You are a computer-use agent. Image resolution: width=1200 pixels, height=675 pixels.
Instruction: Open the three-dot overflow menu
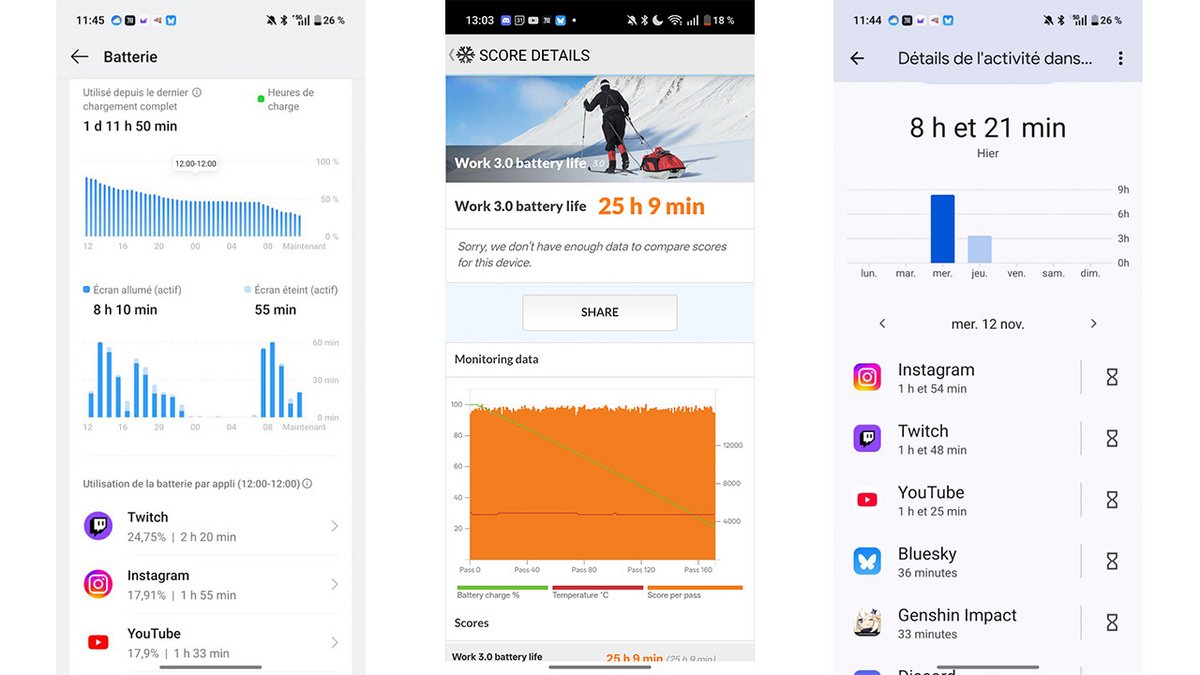(1120, 59)
